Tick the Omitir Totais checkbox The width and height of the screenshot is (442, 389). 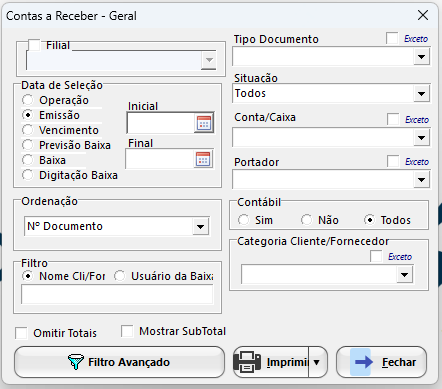pos(21,333)
